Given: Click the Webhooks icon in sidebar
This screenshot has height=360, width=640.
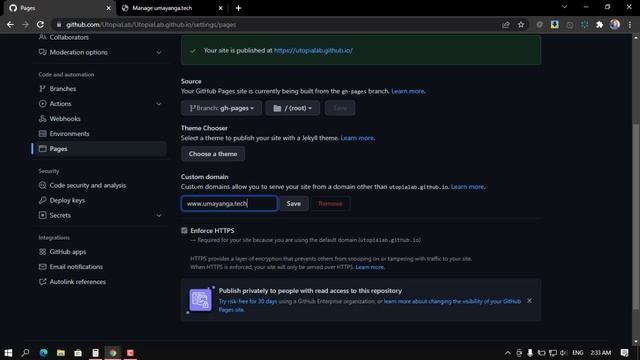Looking at the screenshot, I should tap(42, 119).
